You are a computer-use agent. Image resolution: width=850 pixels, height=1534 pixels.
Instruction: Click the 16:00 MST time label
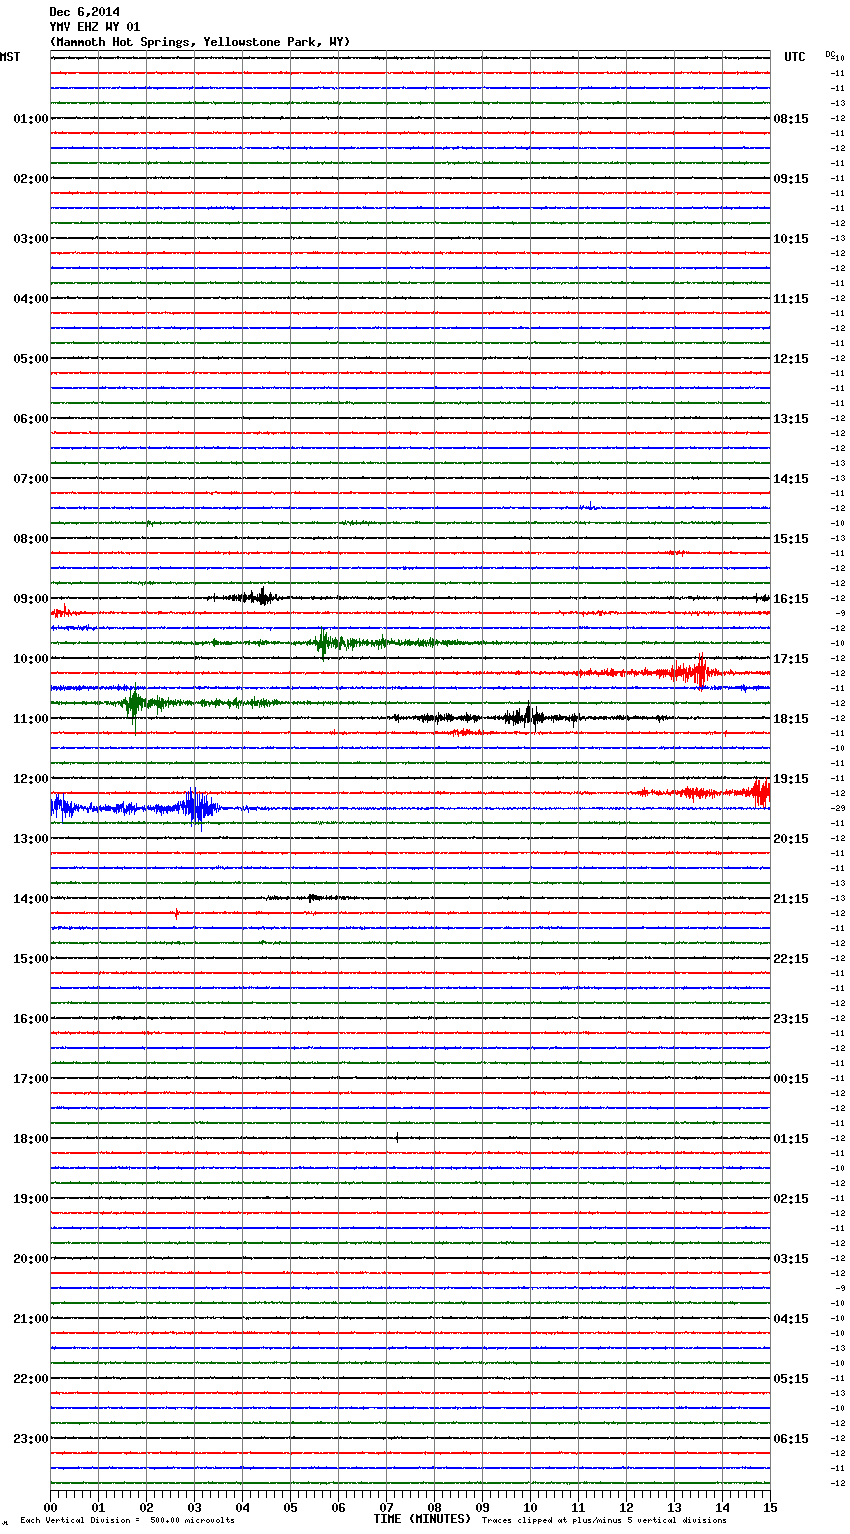point(31,1019)
